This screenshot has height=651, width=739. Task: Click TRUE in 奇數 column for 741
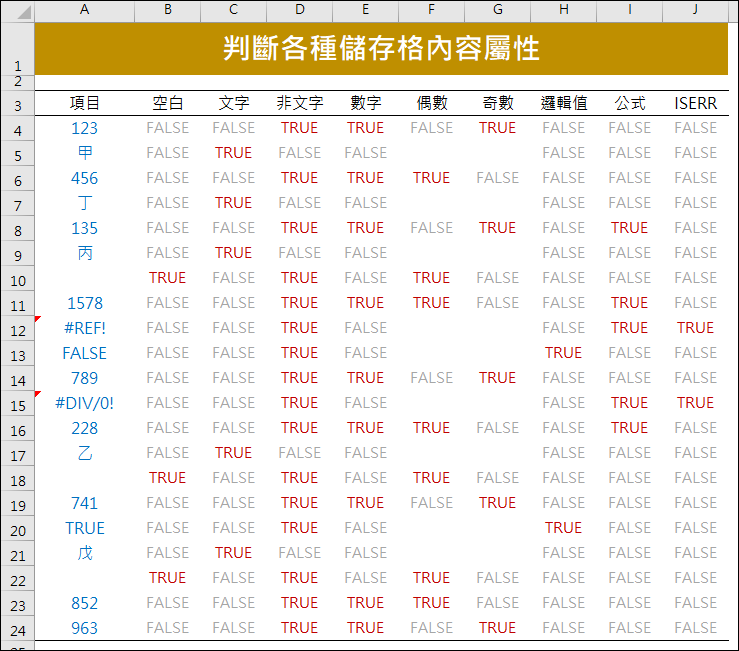click(x=497, y=503)
